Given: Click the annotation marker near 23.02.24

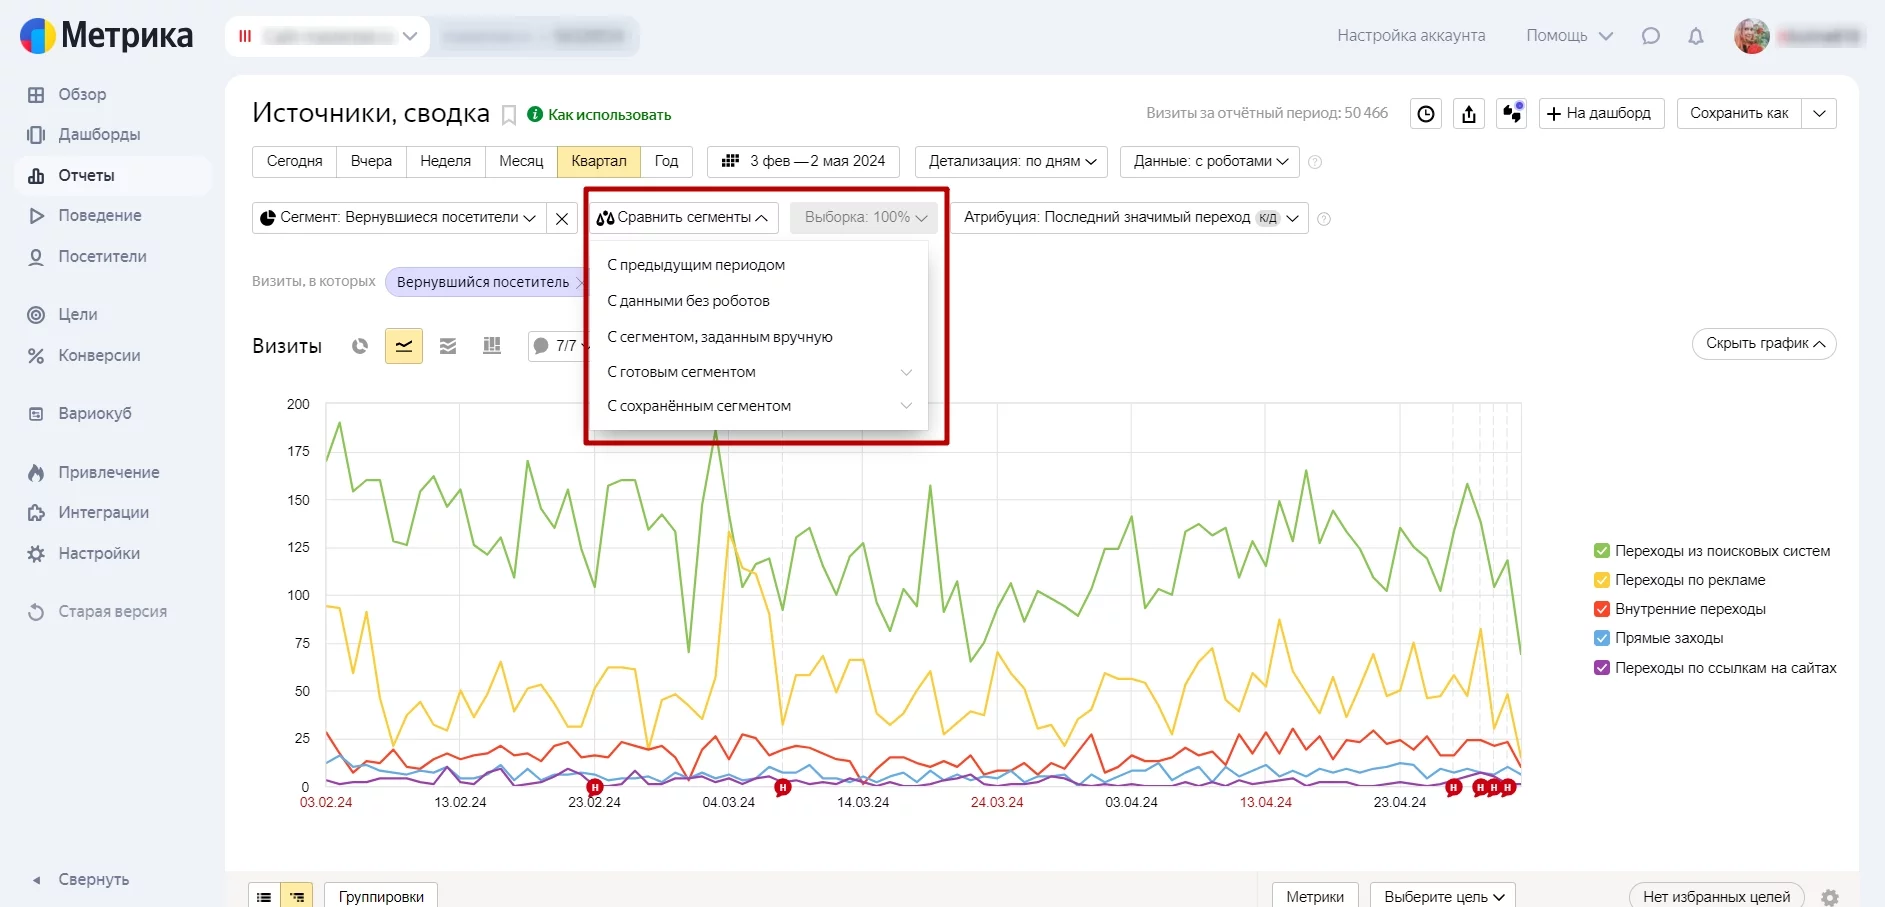Looking at the screenshot, I should pos(594,787).
